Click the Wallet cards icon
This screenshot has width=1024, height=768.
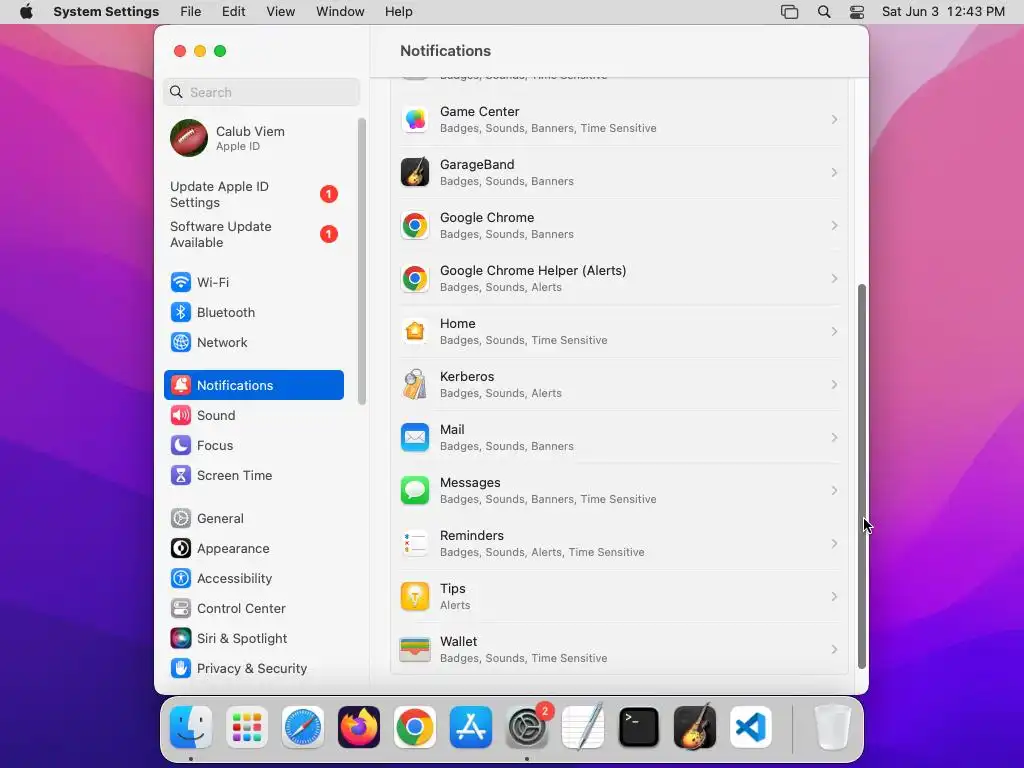coord(415,649)
